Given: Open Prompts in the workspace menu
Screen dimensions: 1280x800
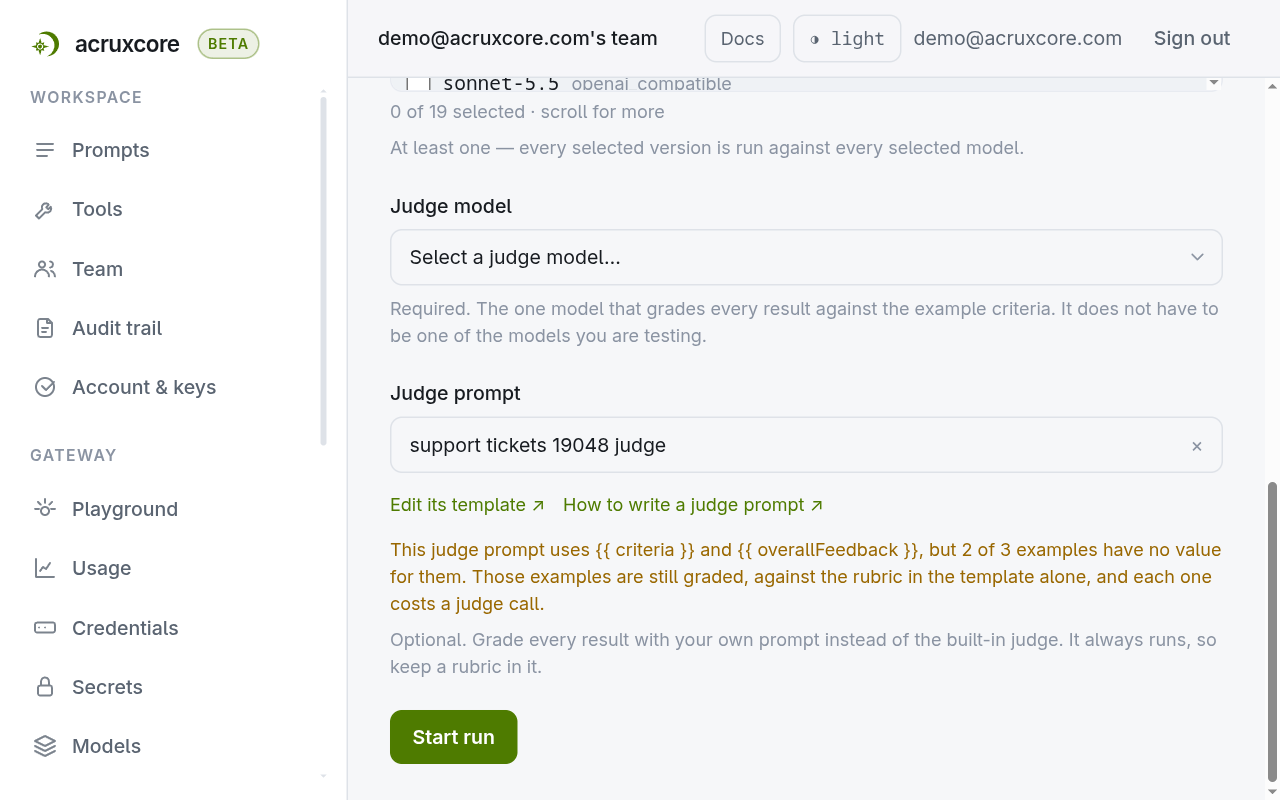Looking at the screenshot, I should point(111,150).
